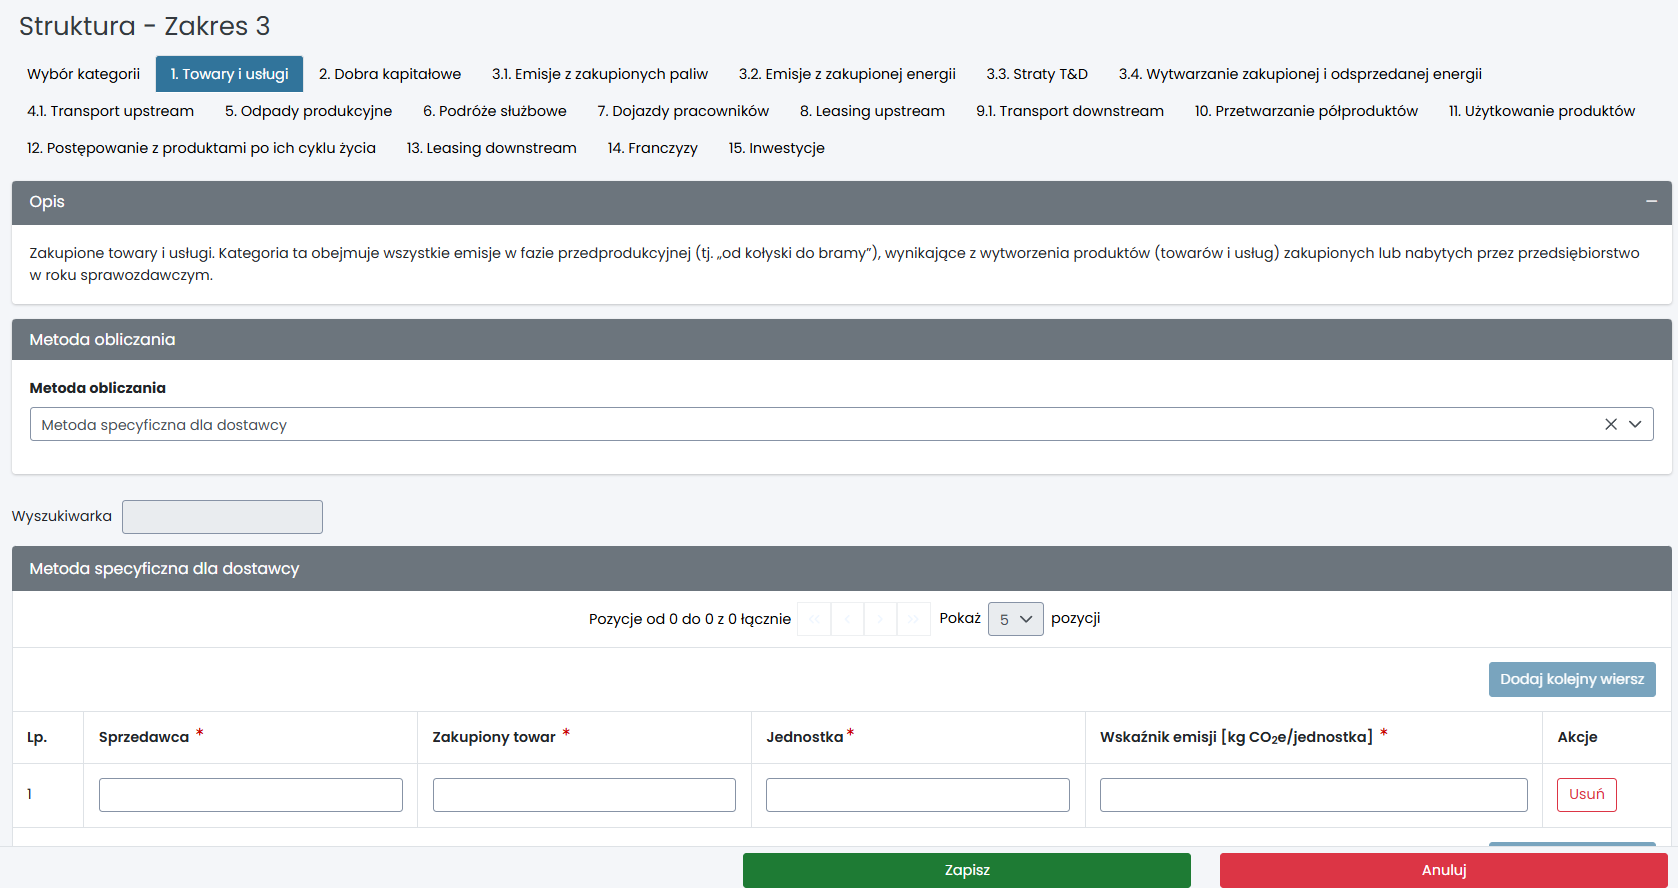This screenshot has width=1678, height=888.
Task: Open the Pokaż pozycji count dropdown
Action: pos(1015,619)
